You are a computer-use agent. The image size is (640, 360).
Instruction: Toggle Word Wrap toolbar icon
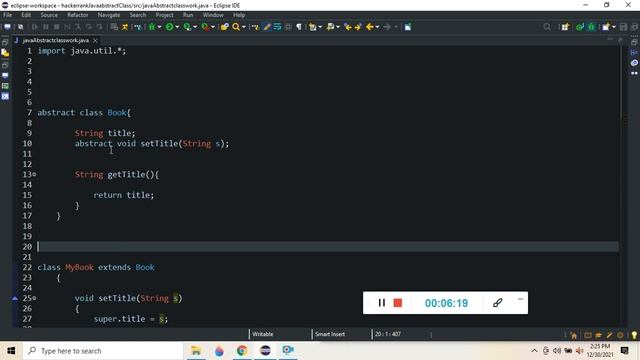[x=278, y=27]
